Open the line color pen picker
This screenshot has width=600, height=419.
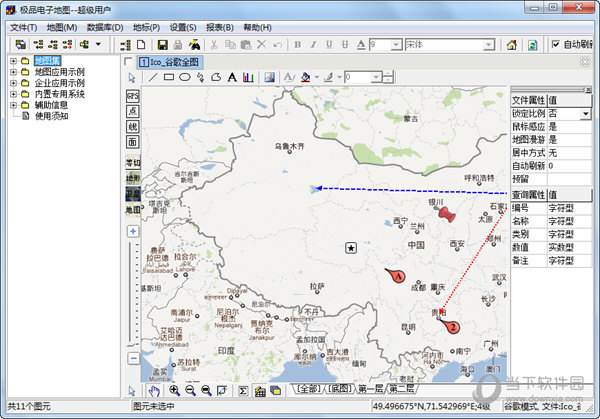328,77
